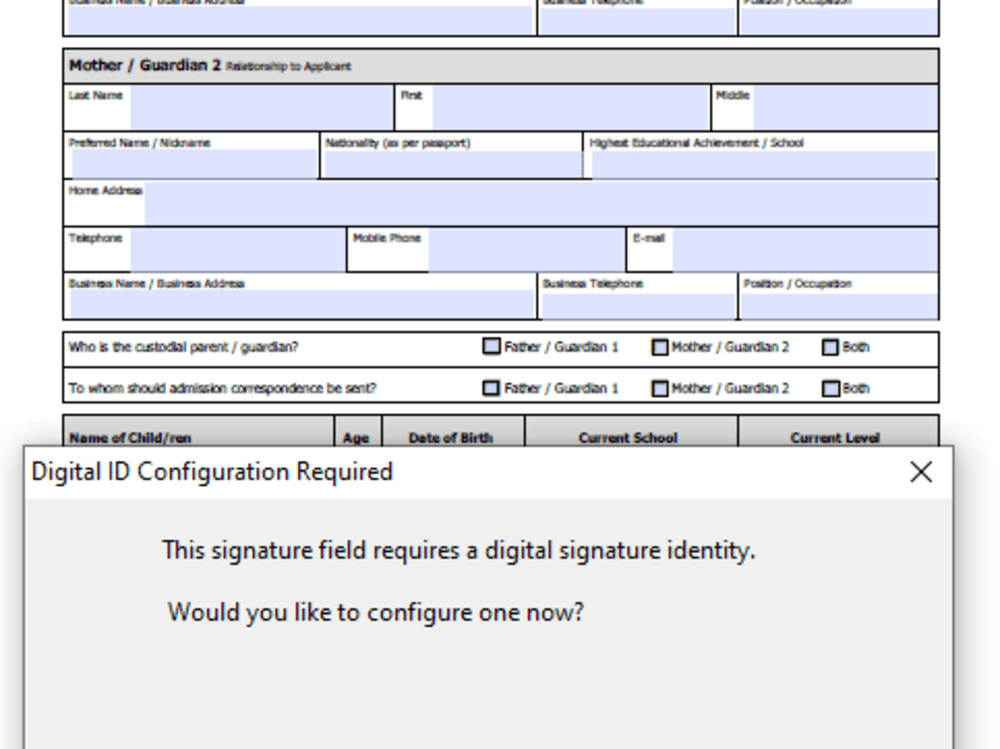Click the Preferred Name / Nickname field
Image resolution: width=1000 pixels, height=749 pixels.
click(x=190, y=162)
